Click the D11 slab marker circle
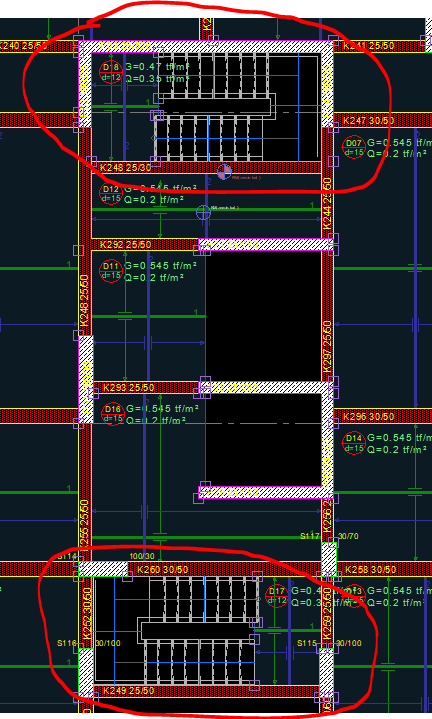432x719 pixels. coord(111,271)
